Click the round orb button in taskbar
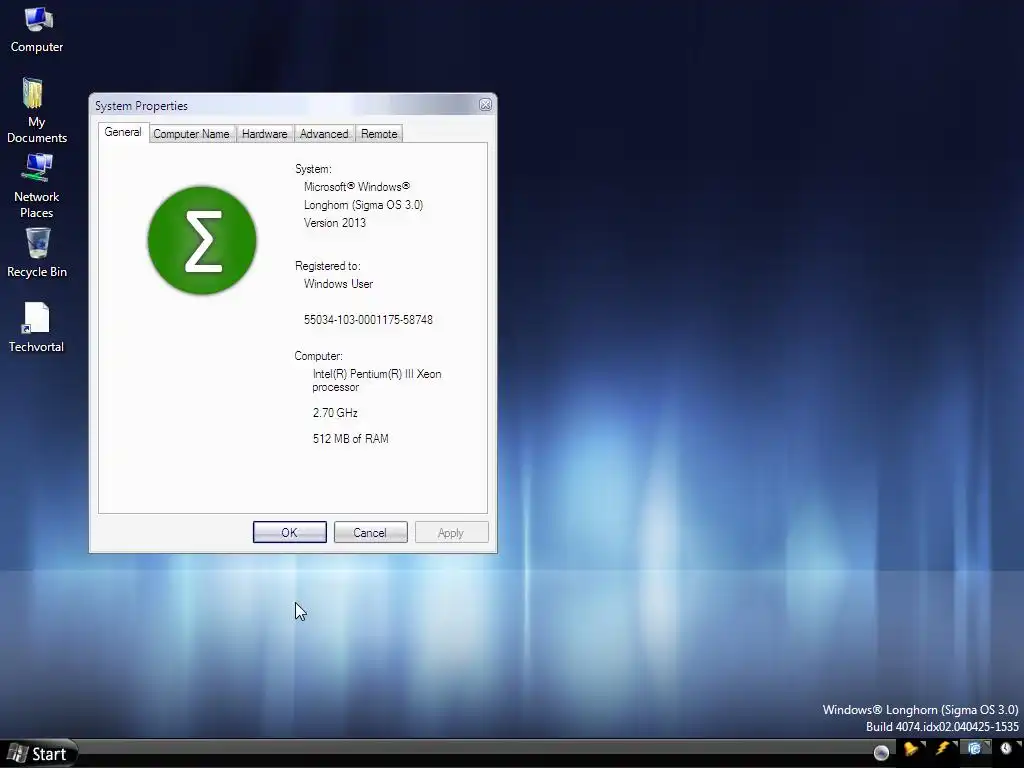Image resolution: width=1024 pixels, height=768 pixels. pyautogui.click(x=881, y=753)
